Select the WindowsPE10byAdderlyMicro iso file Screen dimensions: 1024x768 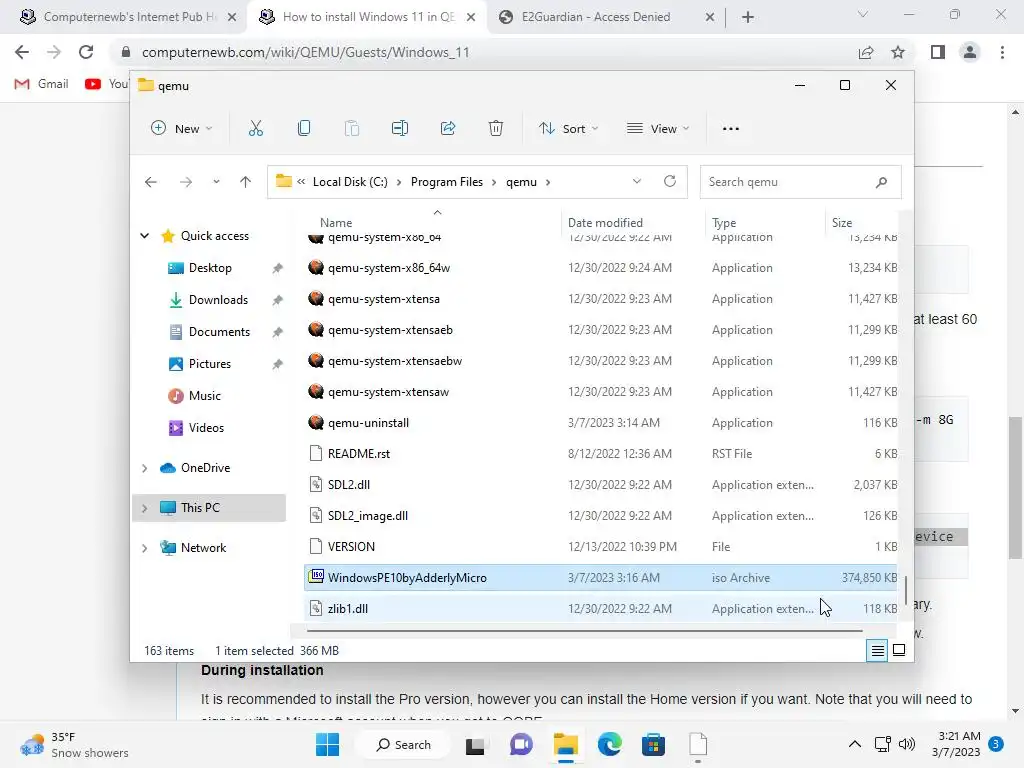[601, 578]
